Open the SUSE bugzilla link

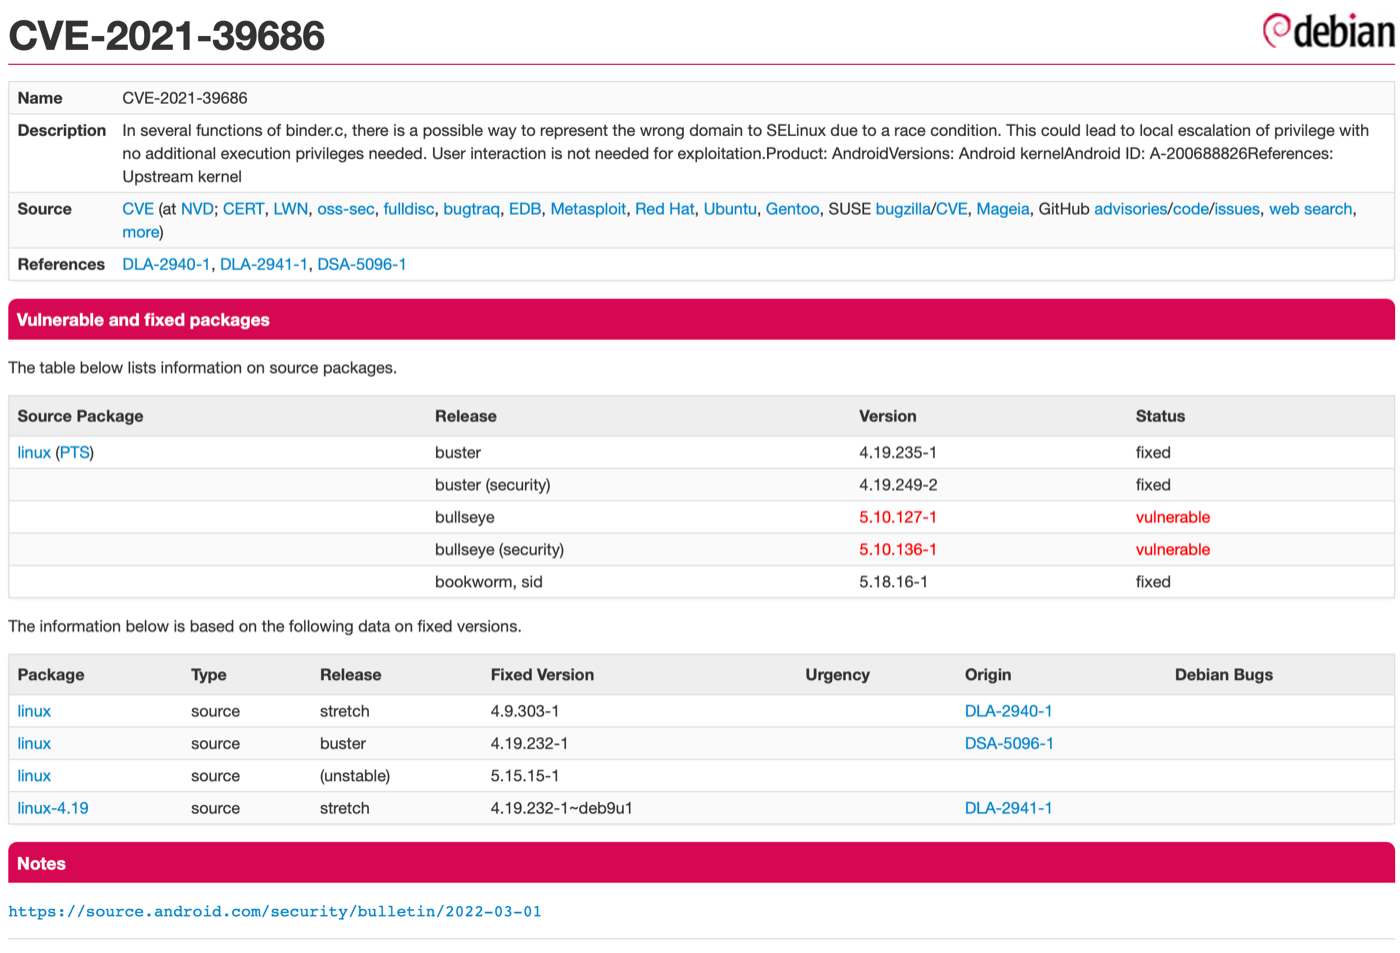point(903,209)
